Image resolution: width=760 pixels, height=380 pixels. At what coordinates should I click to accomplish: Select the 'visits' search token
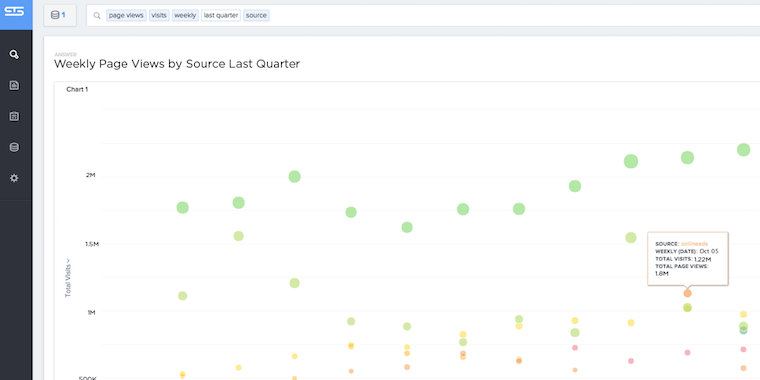159,16
